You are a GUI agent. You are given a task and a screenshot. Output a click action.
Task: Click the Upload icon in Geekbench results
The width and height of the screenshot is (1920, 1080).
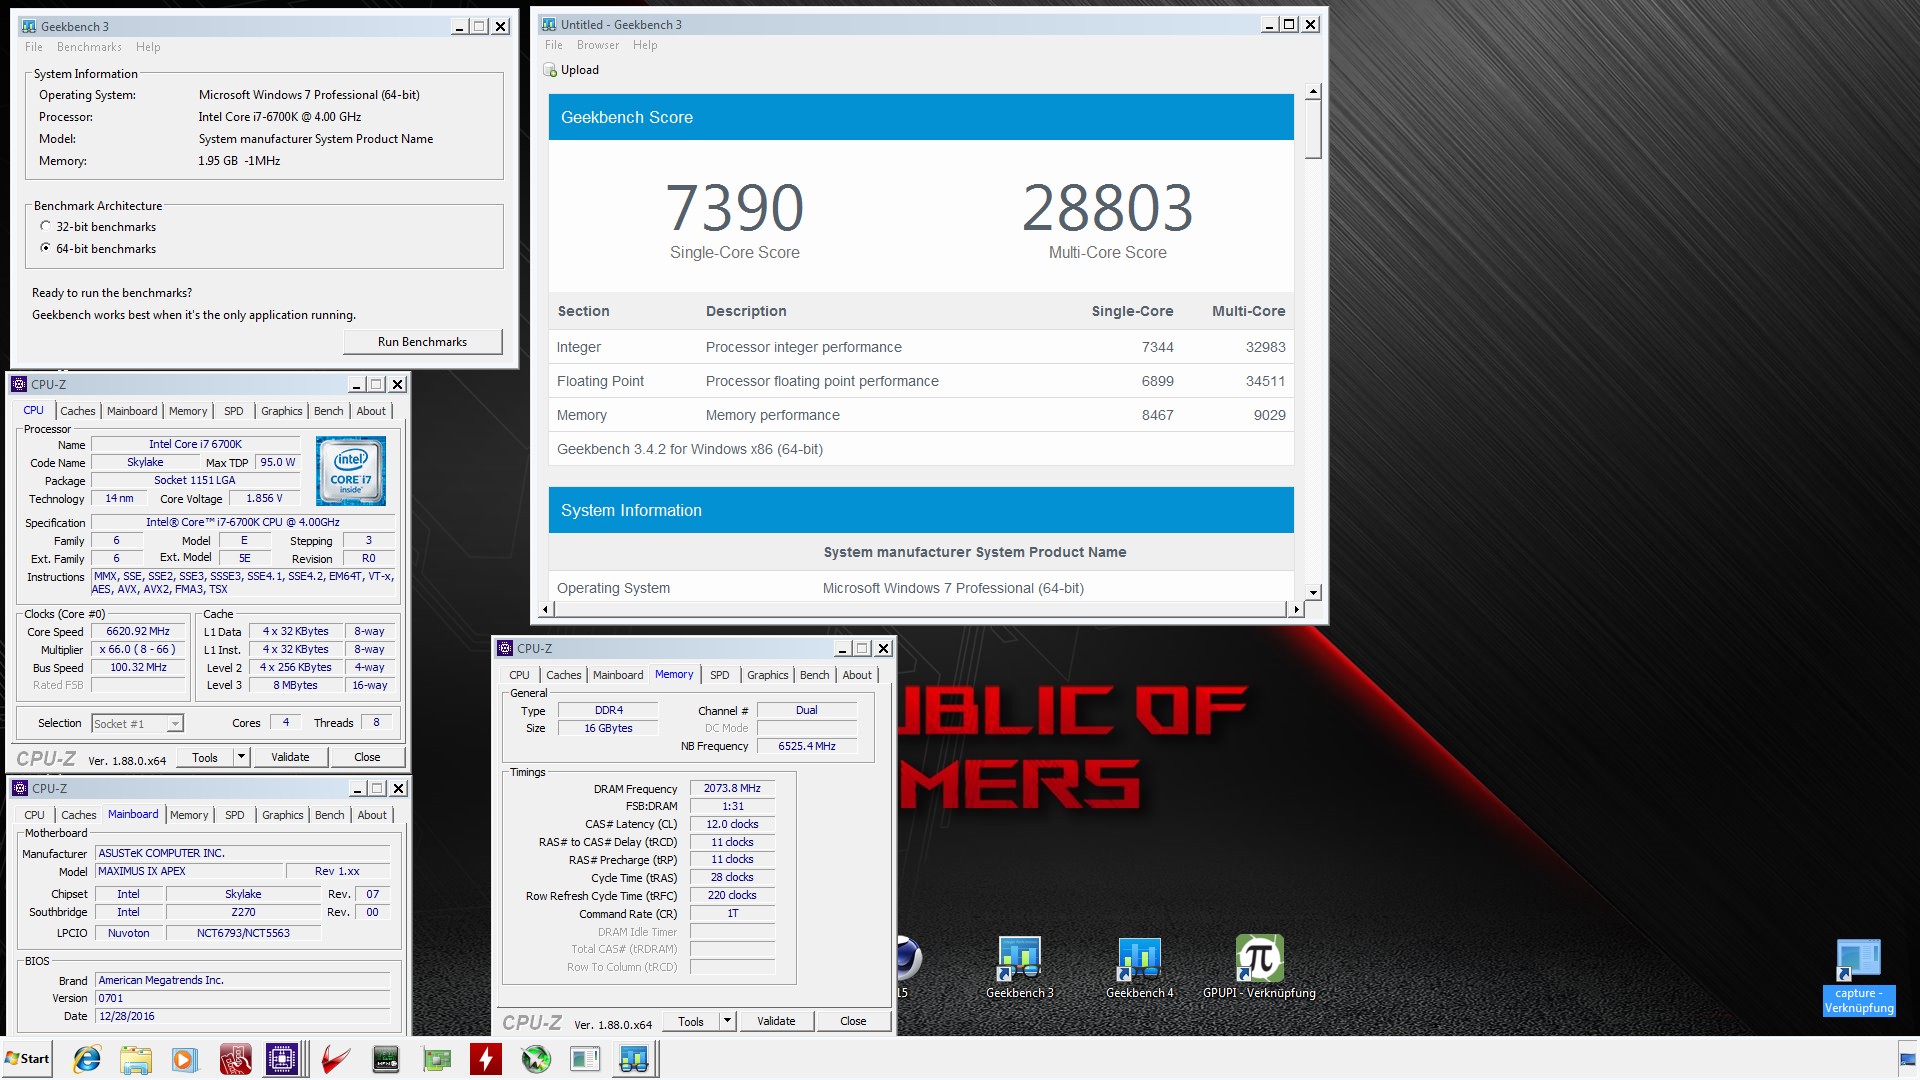550,70
